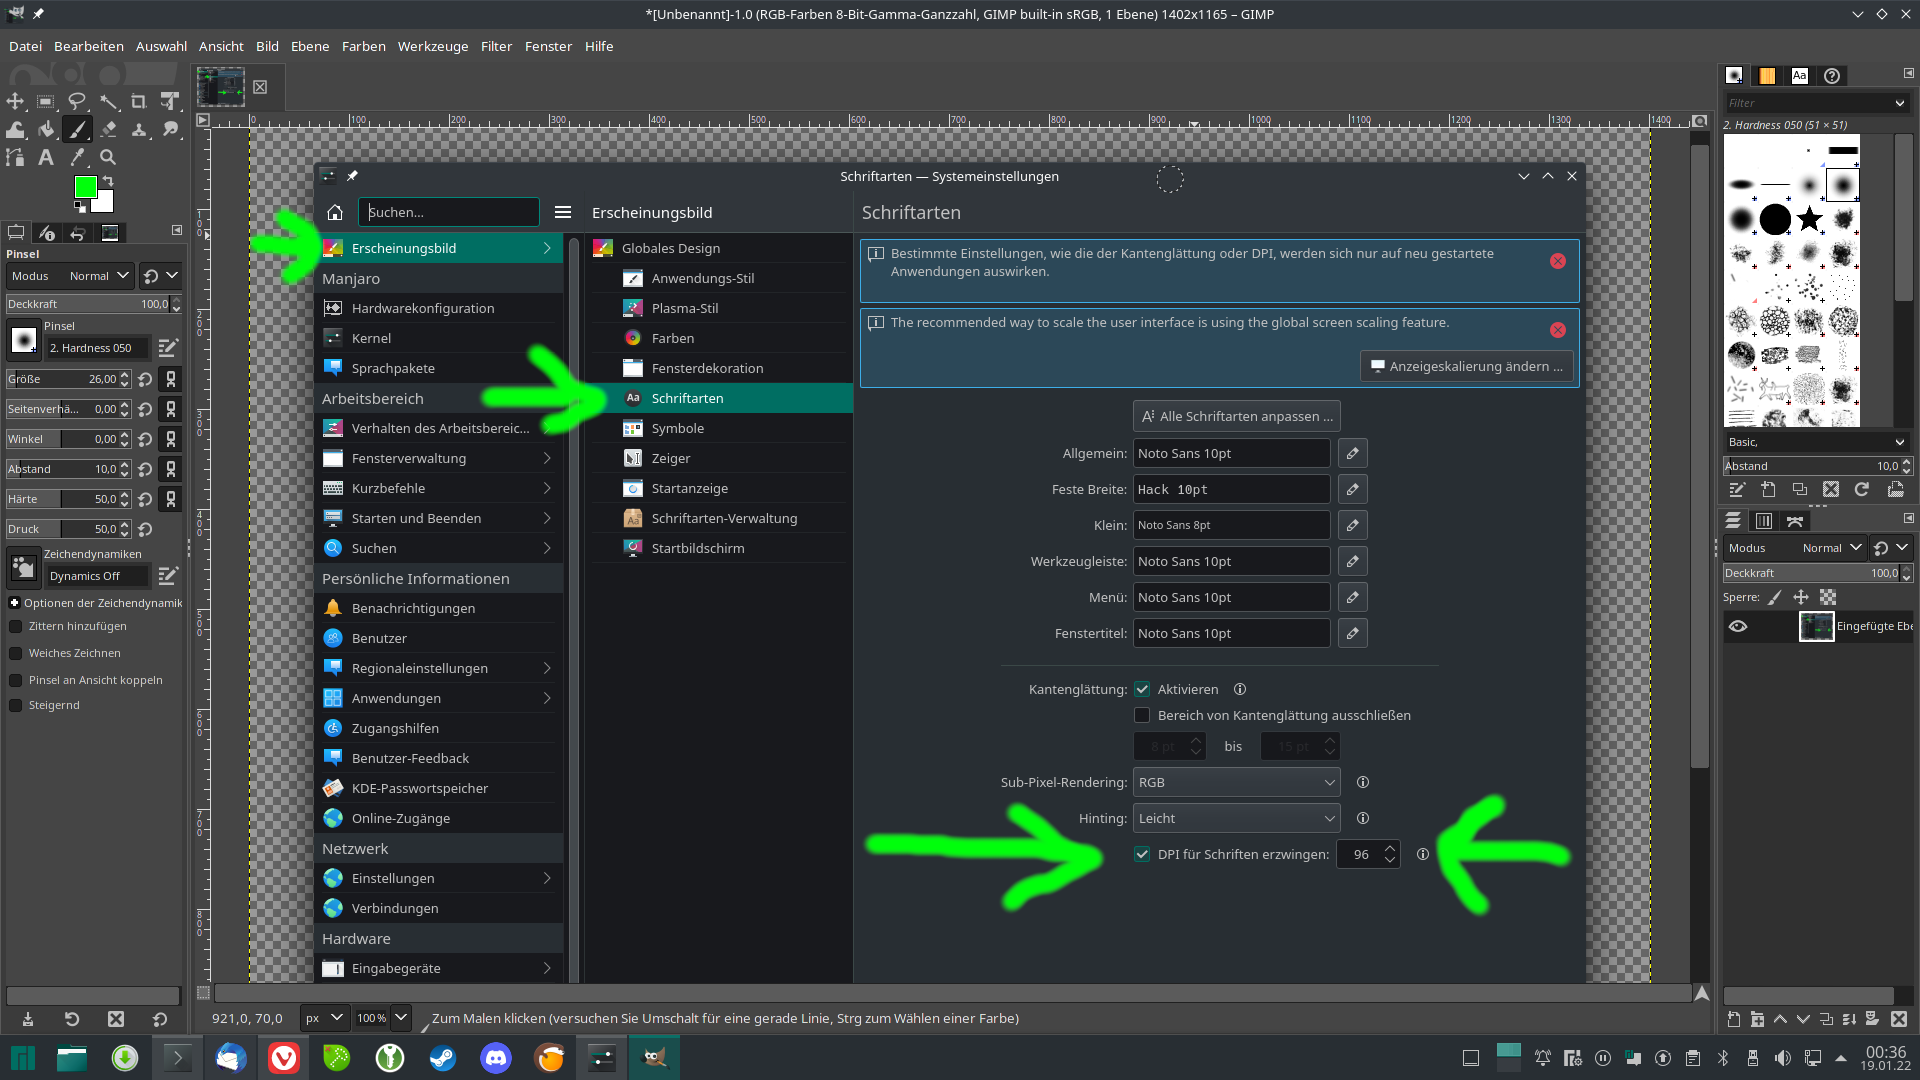
Task: Select the Move tool
Action: click(15, 101)
